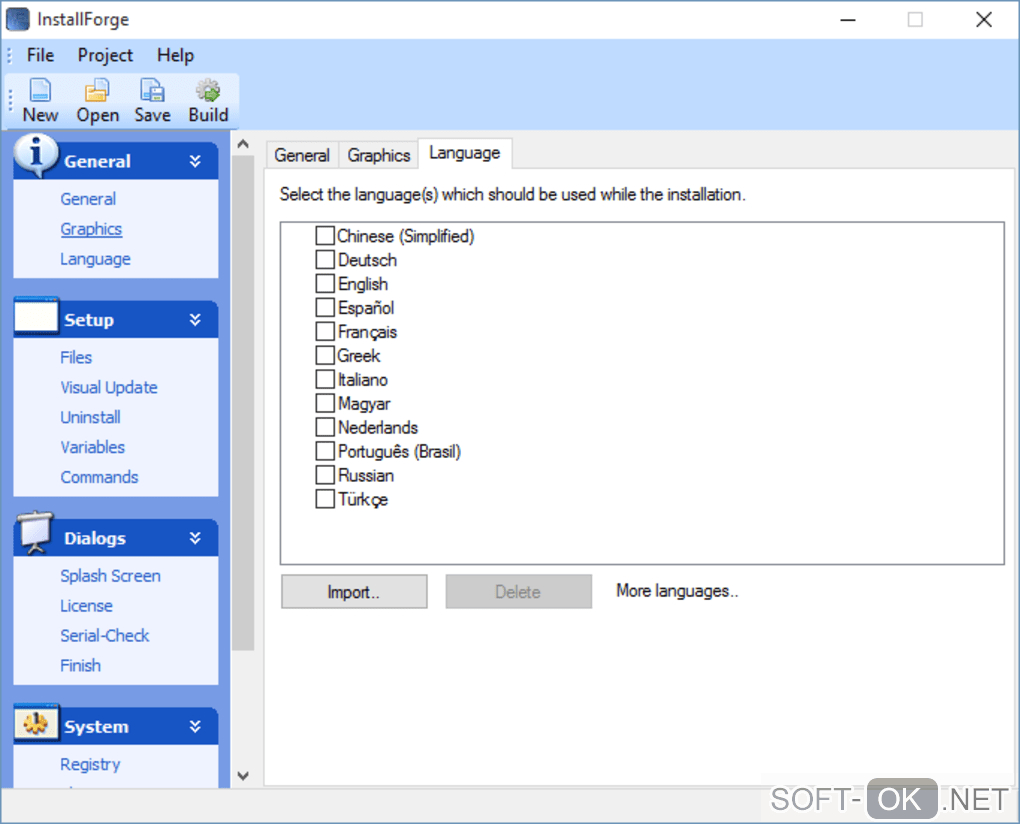The width and height of the screenshot is (1020, 824).
Task: Open the Variables settings link
Action: (x=92, y=447)
